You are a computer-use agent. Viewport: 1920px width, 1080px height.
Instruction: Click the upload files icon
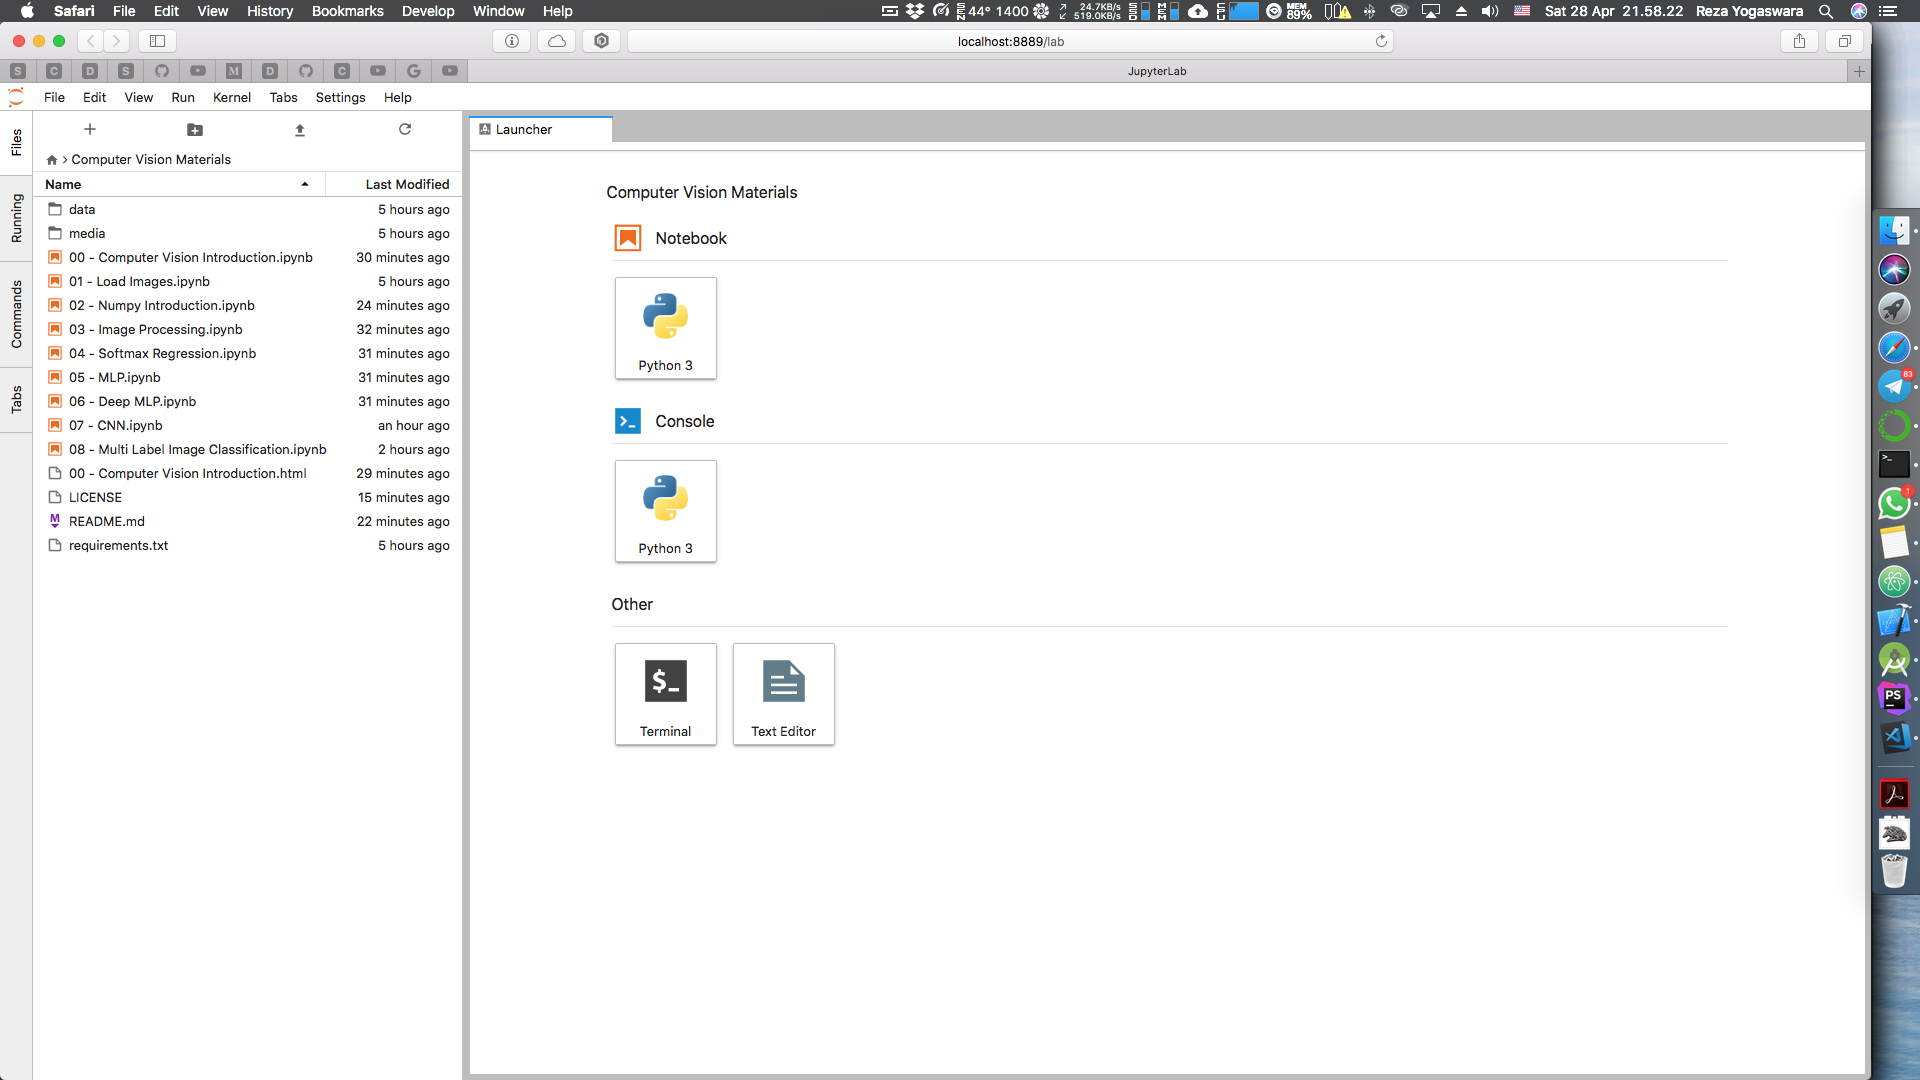[300, 130]
